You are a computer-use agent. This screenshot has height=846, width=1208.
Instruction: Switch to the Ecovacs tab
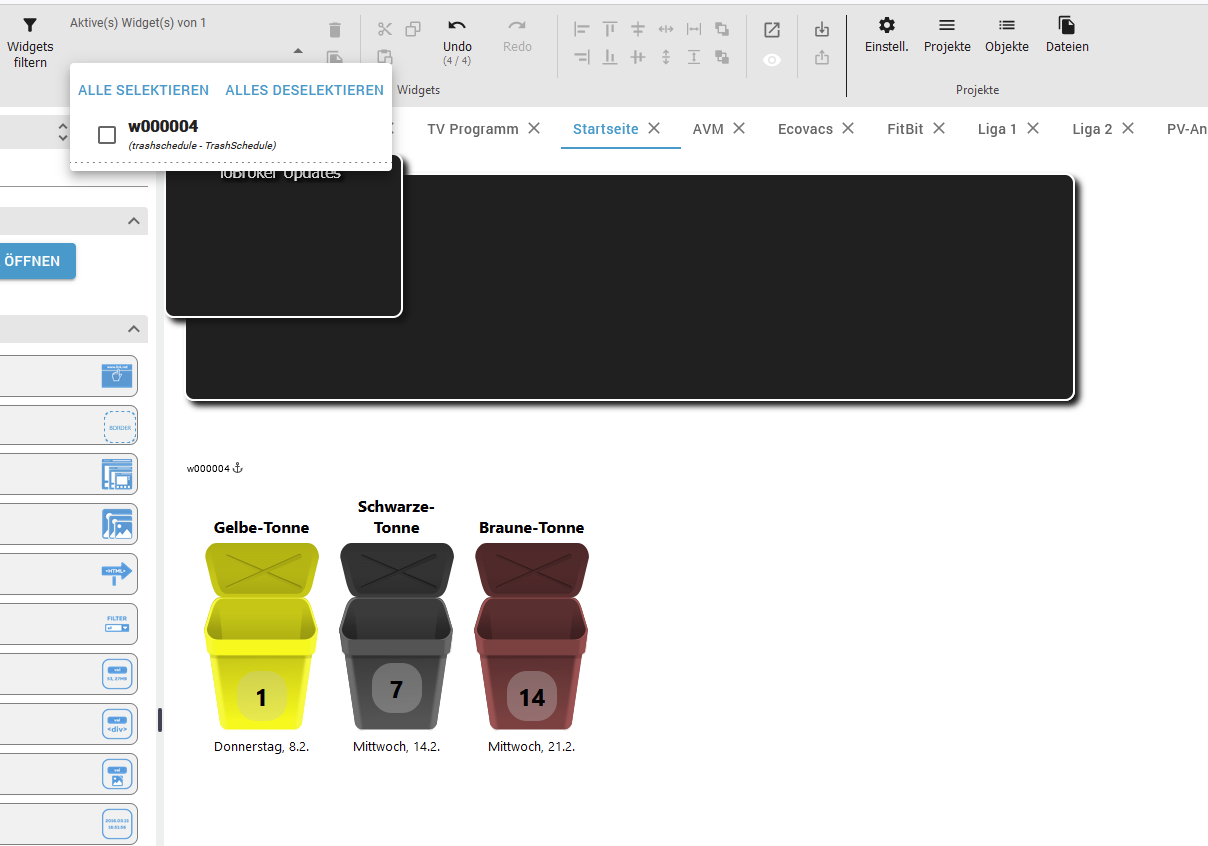tap(805, 129)
